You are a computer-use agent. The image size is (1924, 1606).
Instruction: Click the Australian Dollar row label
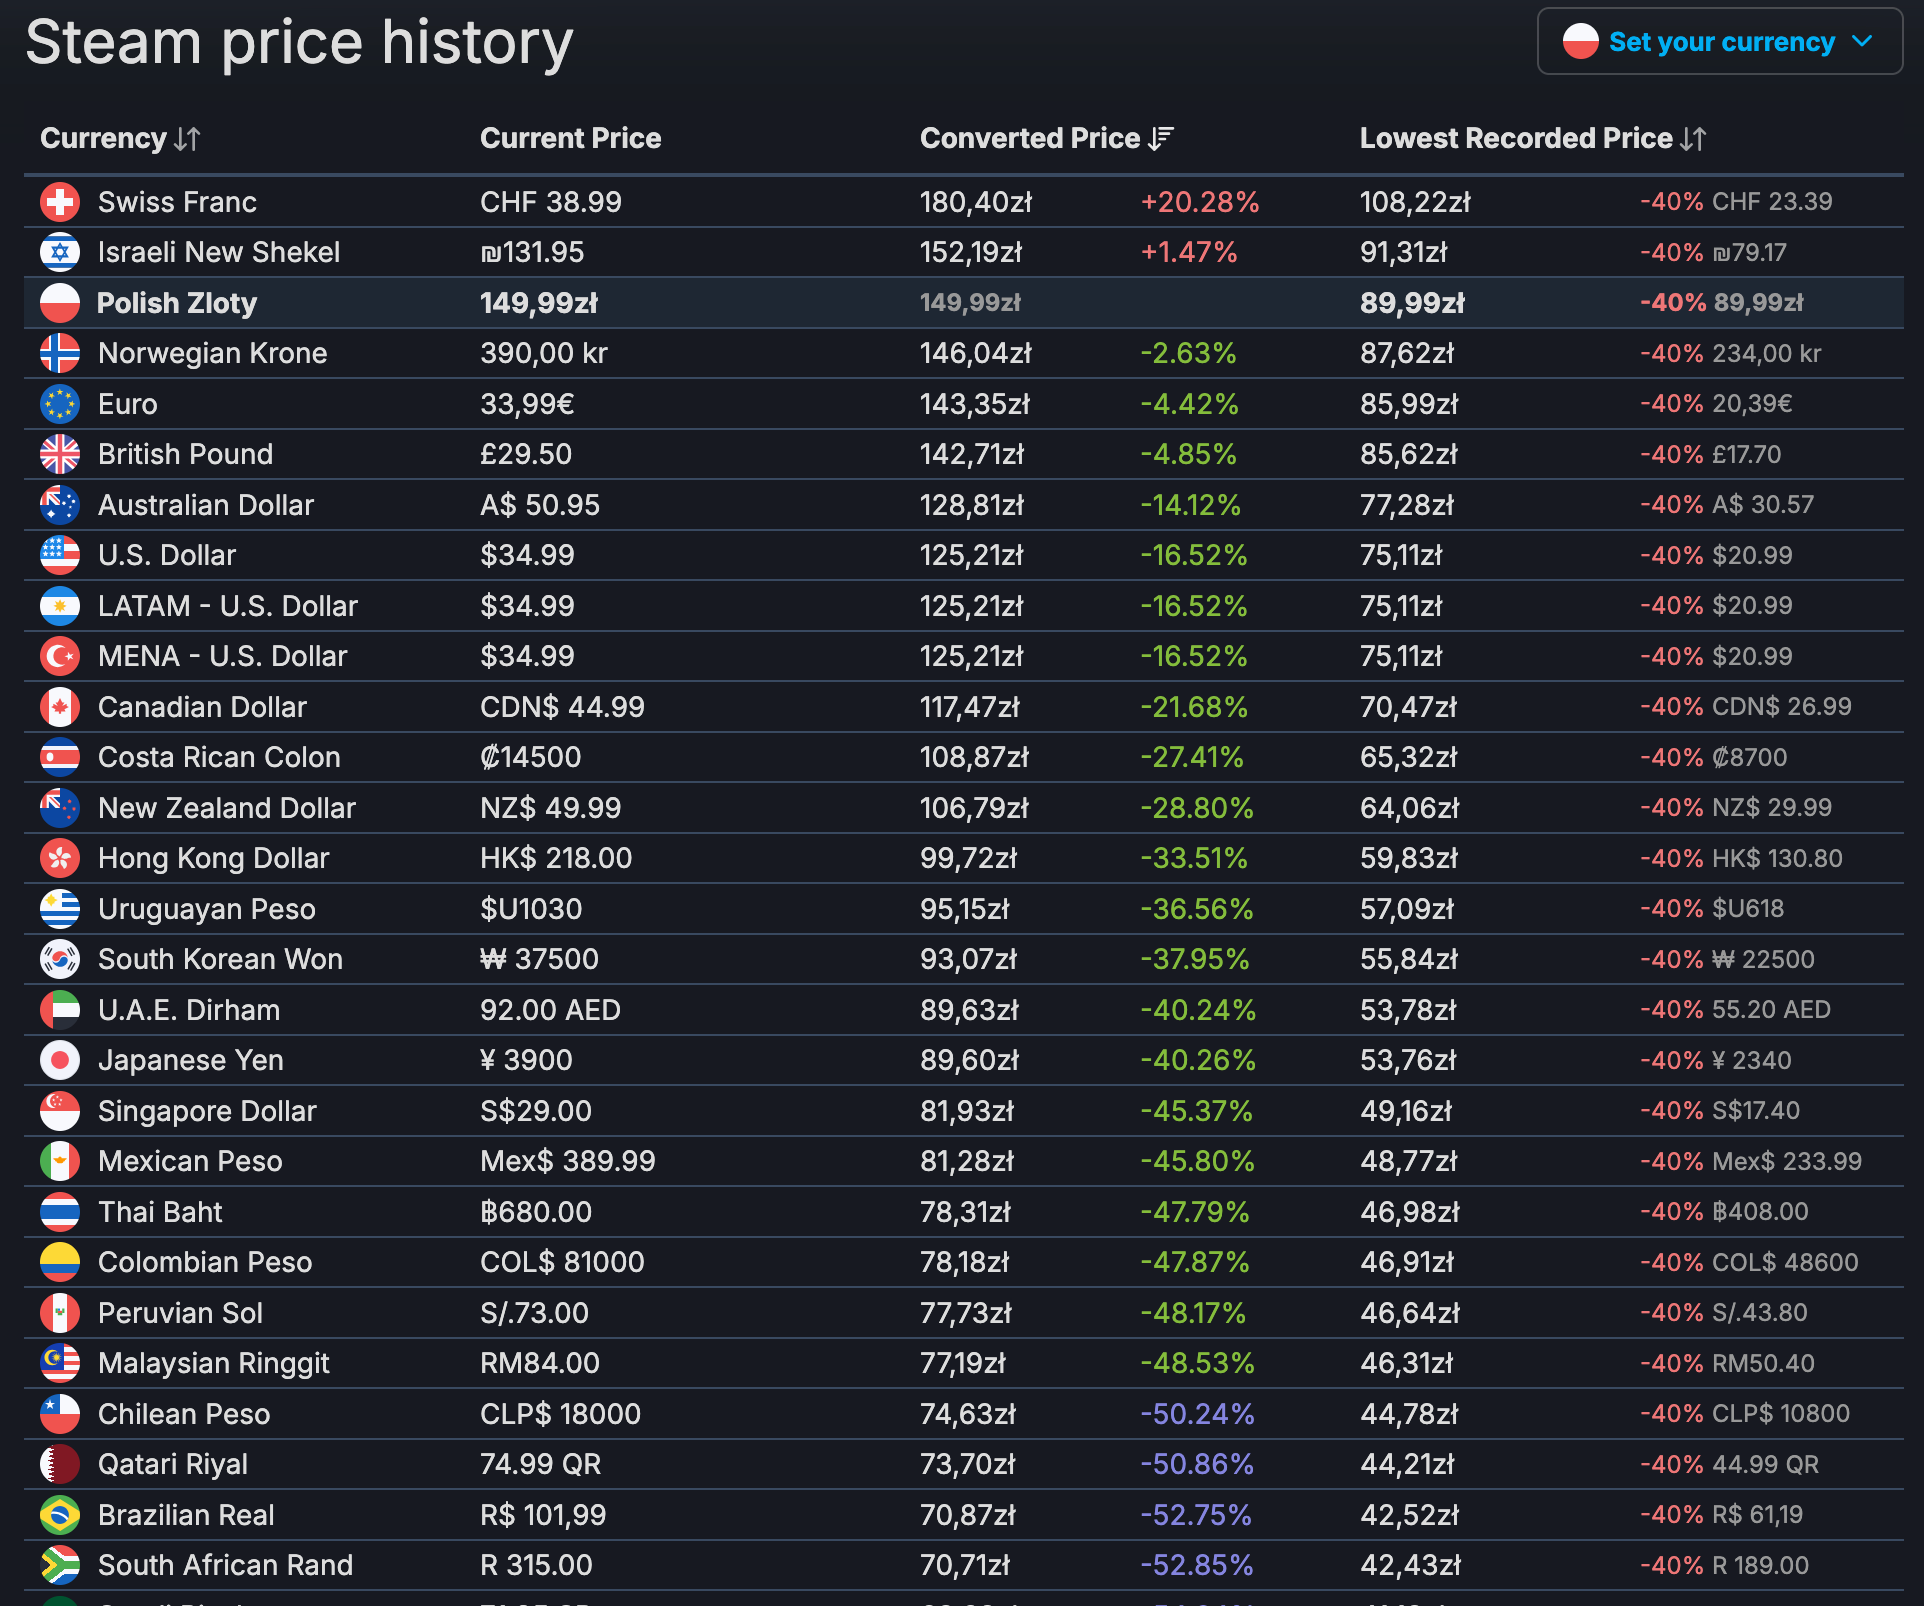(x=206, y=505)
